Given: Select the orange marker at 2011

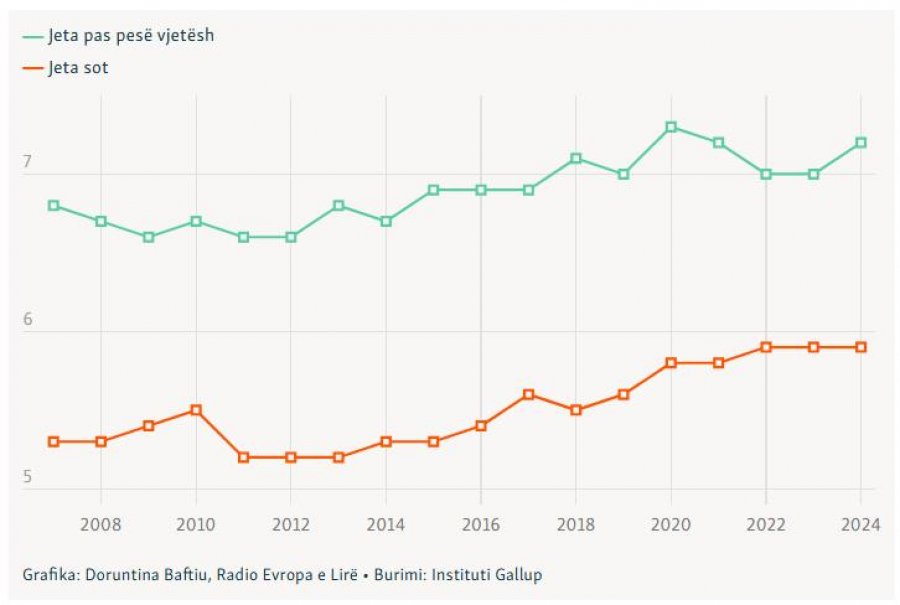Looking at the screenshot, I should pos(243,457).
